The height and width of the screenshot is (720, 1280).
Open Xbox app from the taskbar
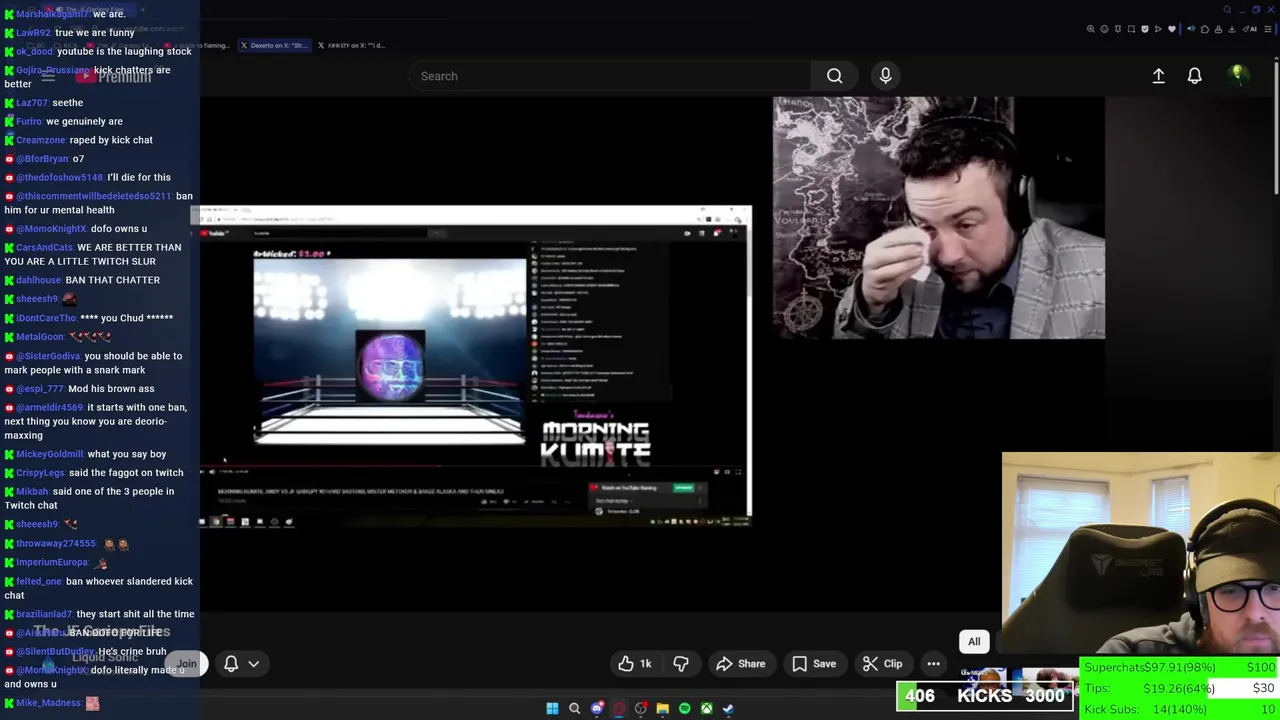706,708
